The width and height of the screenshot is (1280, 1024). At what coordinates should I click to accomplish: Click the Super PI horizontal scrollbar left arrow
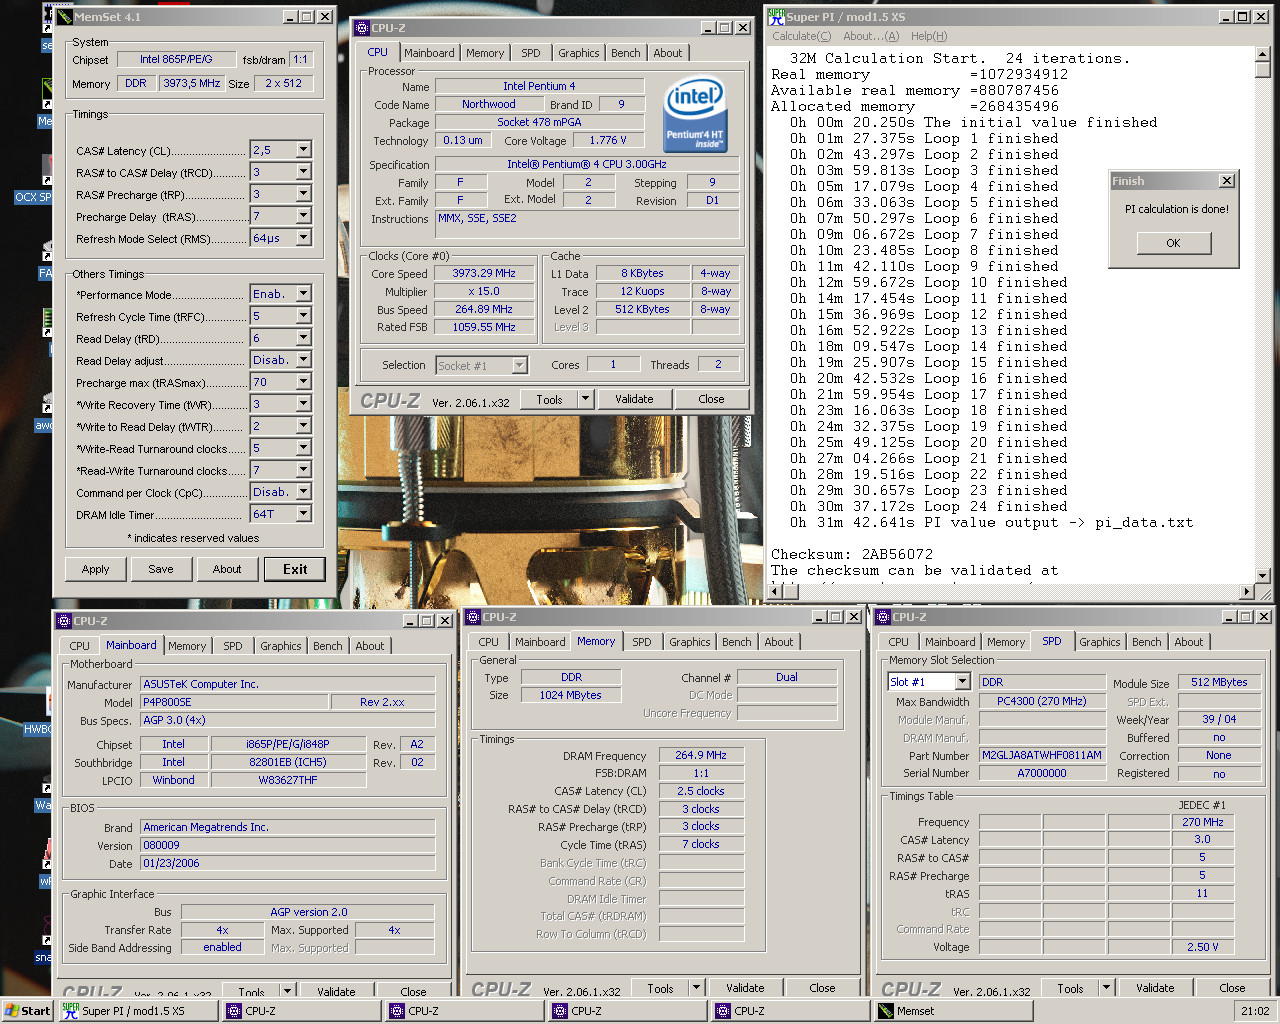point(776,592)
